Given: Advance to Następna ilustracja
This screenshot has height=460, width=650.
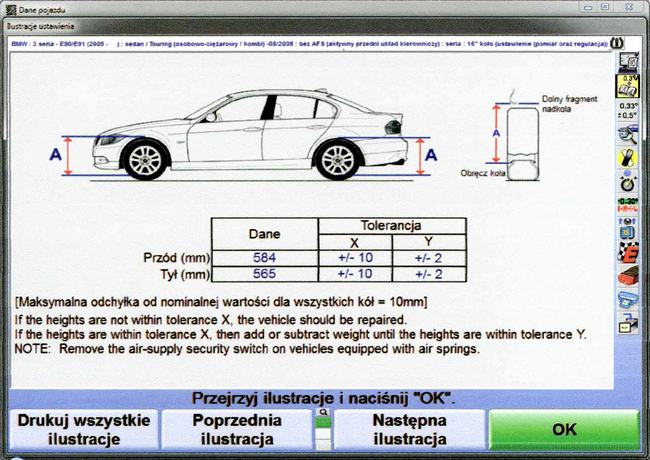Looking at the screenshot, I should point(408,430).
